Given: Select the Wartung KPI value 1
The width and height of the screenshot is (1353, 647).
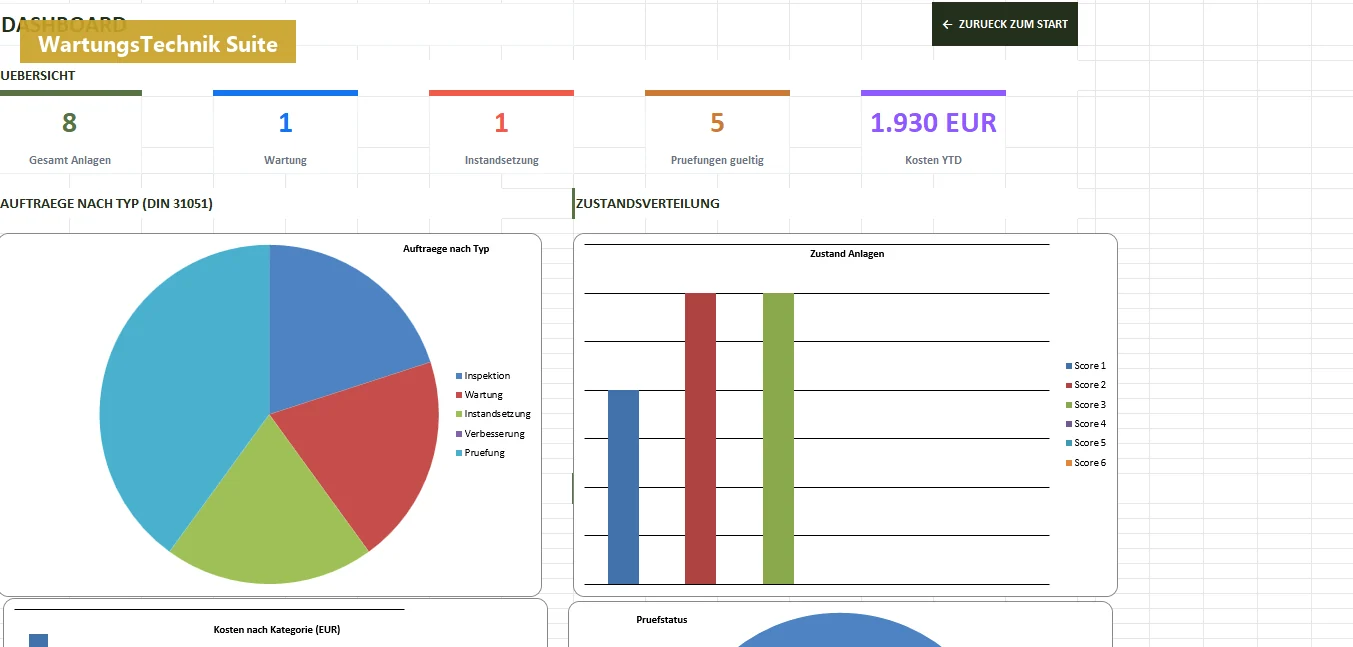Looking at the screenshot, I should pos(285,123).
